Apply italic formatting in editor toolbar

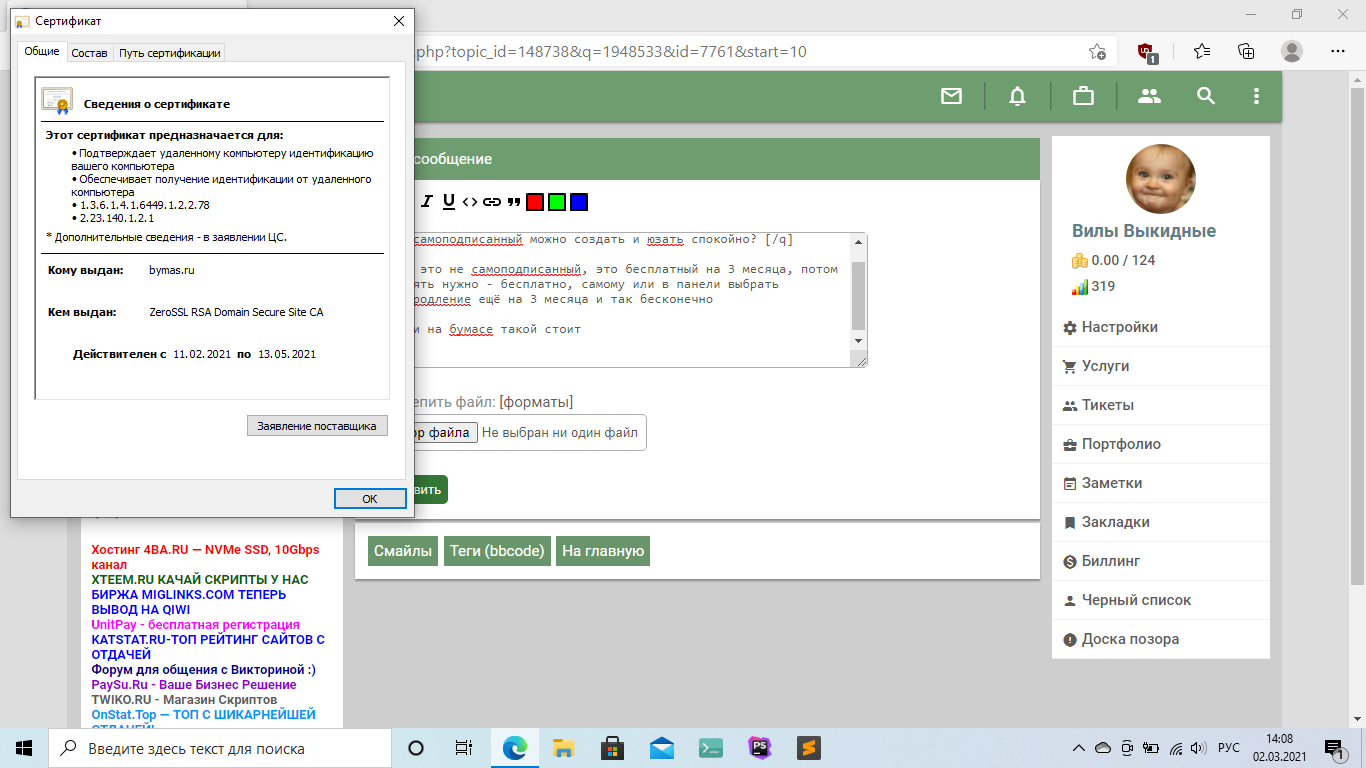click(427, 202)
